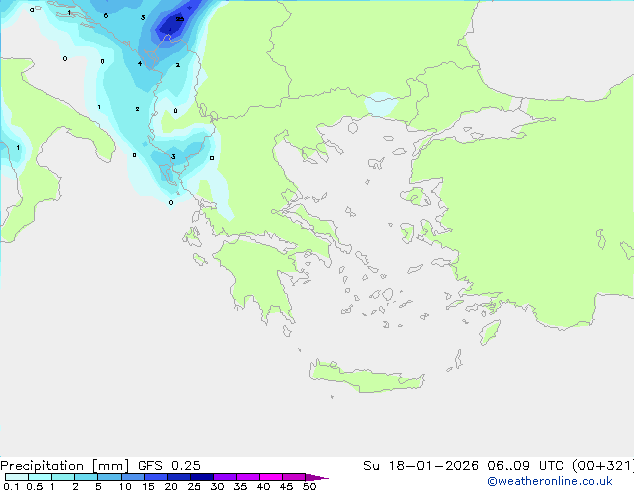
Task: Click the 'Su 18-01-2026' forecast date text
Action: click(x=421, y=466)
